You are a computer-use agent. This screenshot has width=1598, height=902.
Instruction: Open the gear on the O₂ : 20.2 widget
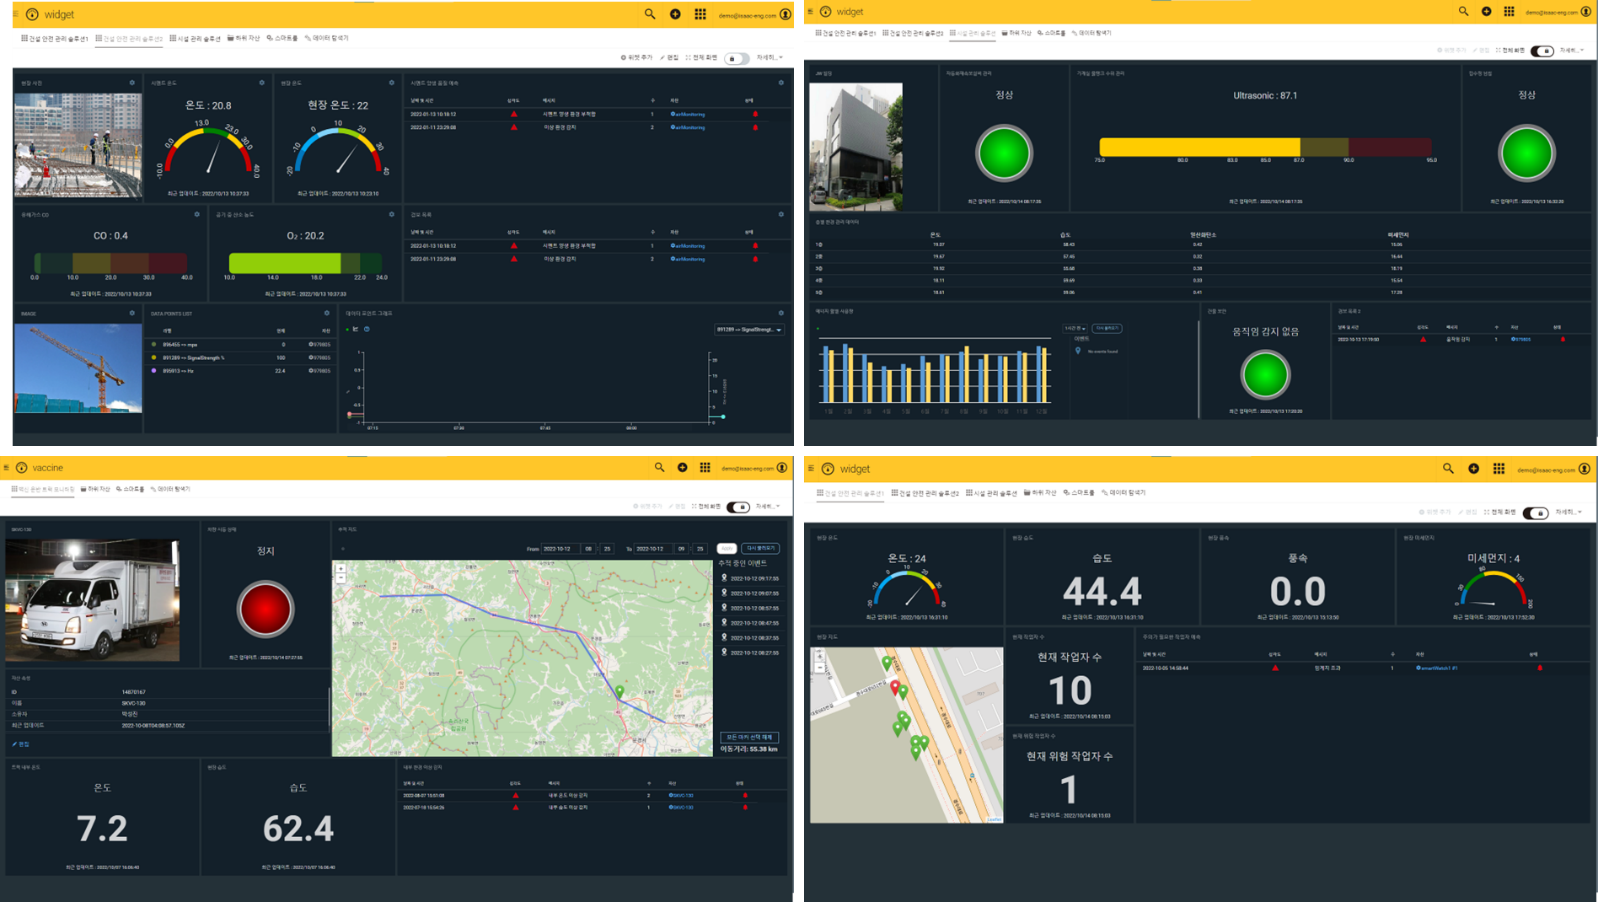[x=391, y=214]
